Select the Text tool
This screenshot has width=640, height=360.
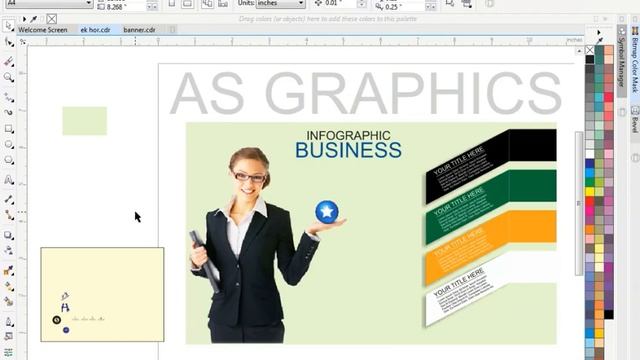coord(8,180)
